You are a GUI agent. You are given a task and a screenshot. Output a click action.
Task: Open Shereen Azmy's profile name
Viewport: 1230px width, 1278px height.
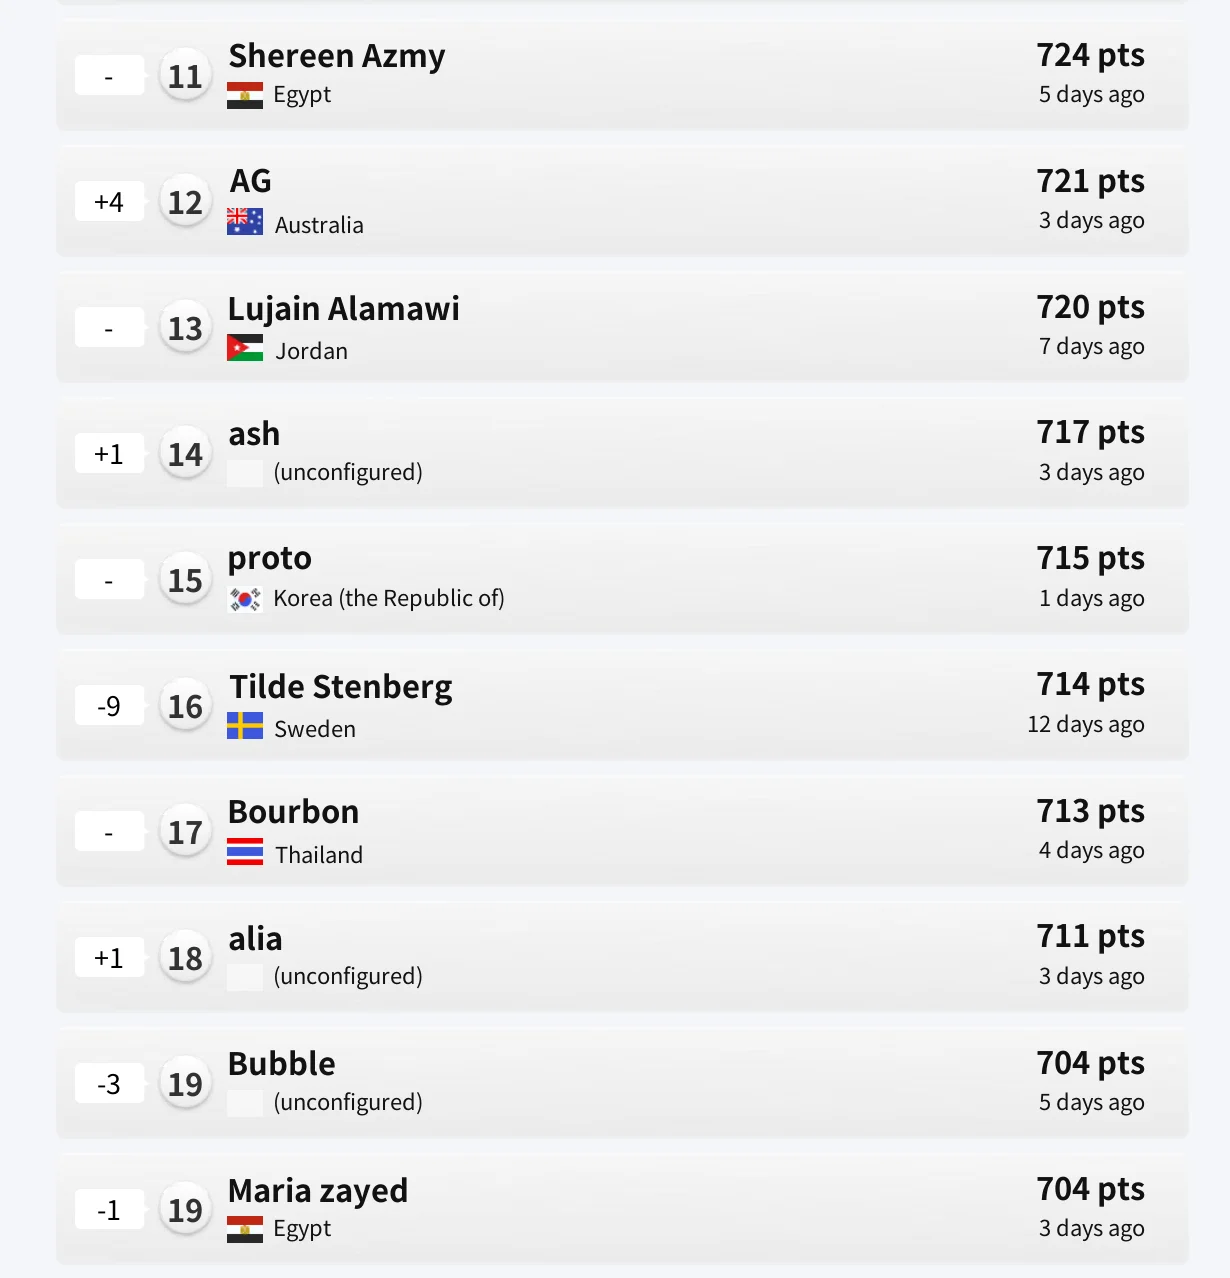click(337, 56)
